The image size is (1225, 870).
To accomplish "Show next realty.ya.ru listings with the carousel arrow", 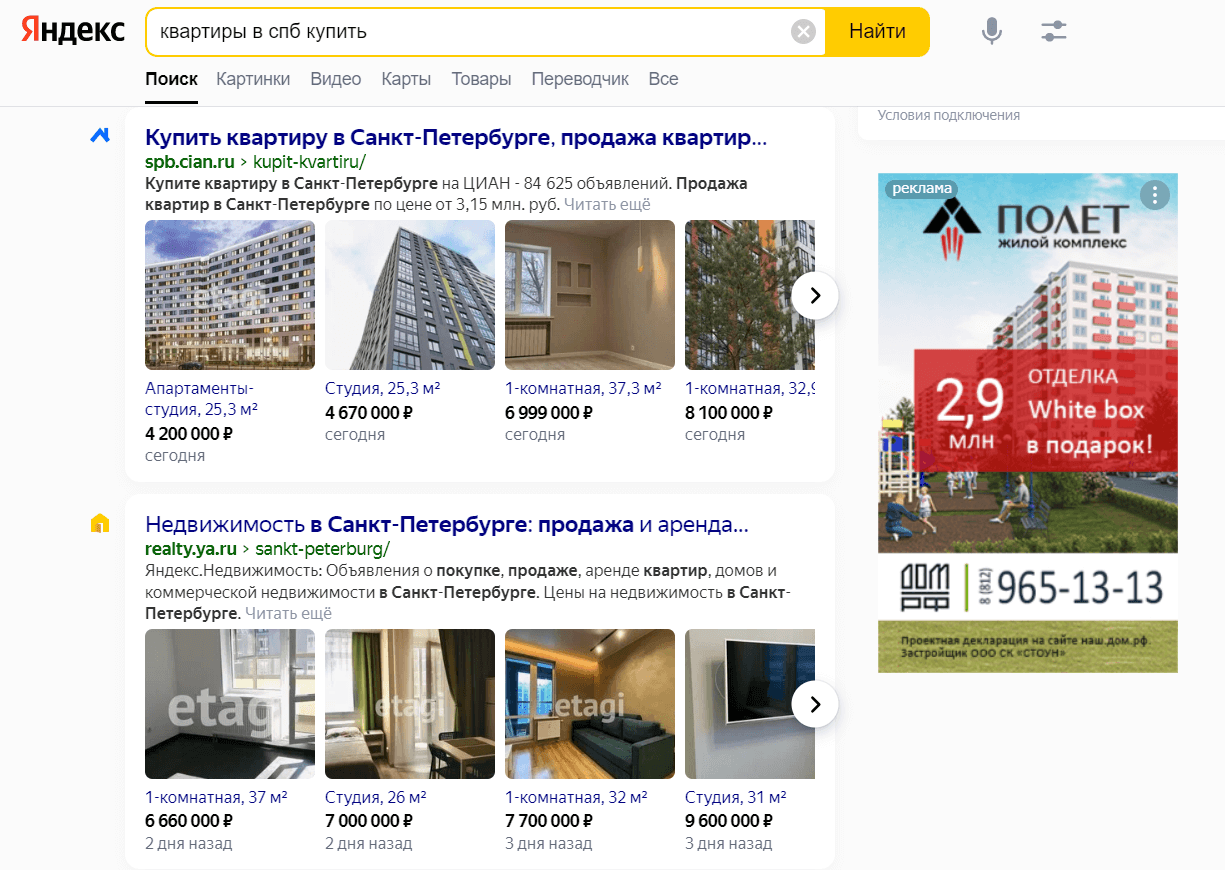I will pyautogui.click(x=814, y=704).
